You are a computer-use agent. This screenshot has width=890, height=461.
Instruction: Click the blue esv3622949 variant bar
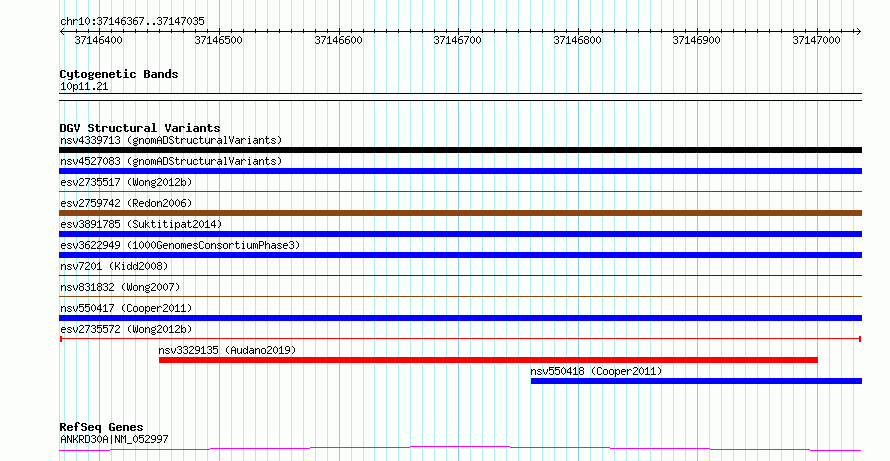(460, 255)
